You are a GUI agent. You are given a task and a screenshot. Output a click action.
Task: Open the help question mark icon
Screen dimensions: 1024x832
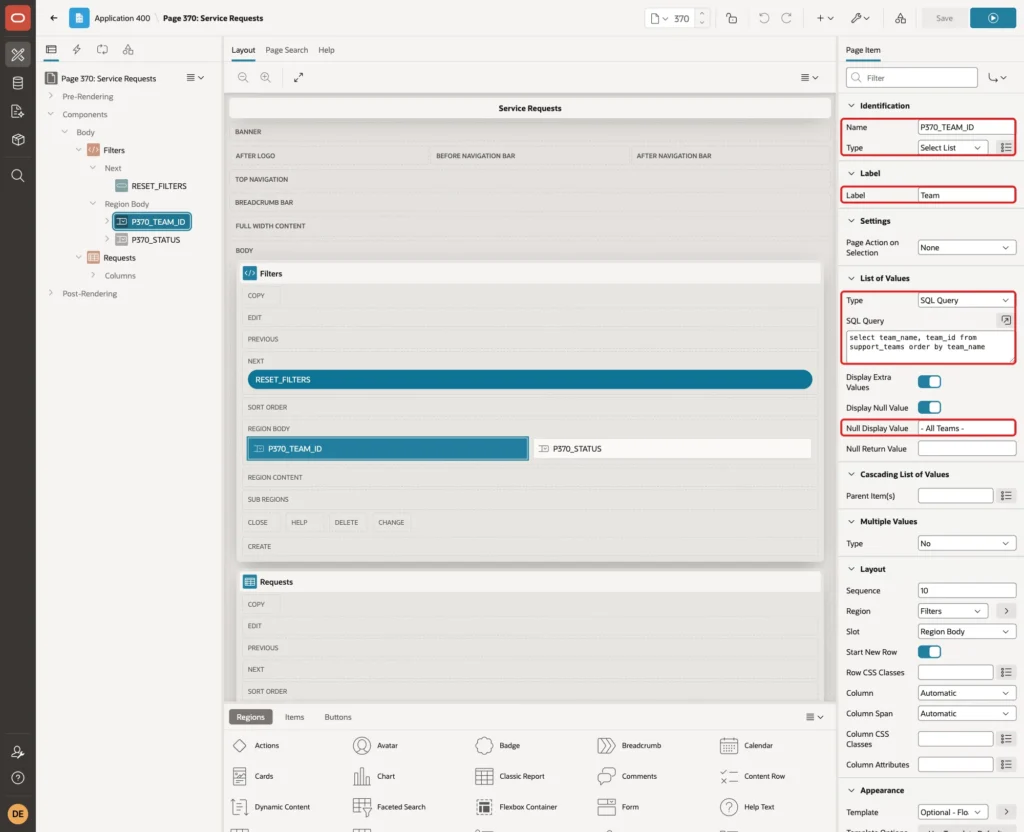coord(18,778)
